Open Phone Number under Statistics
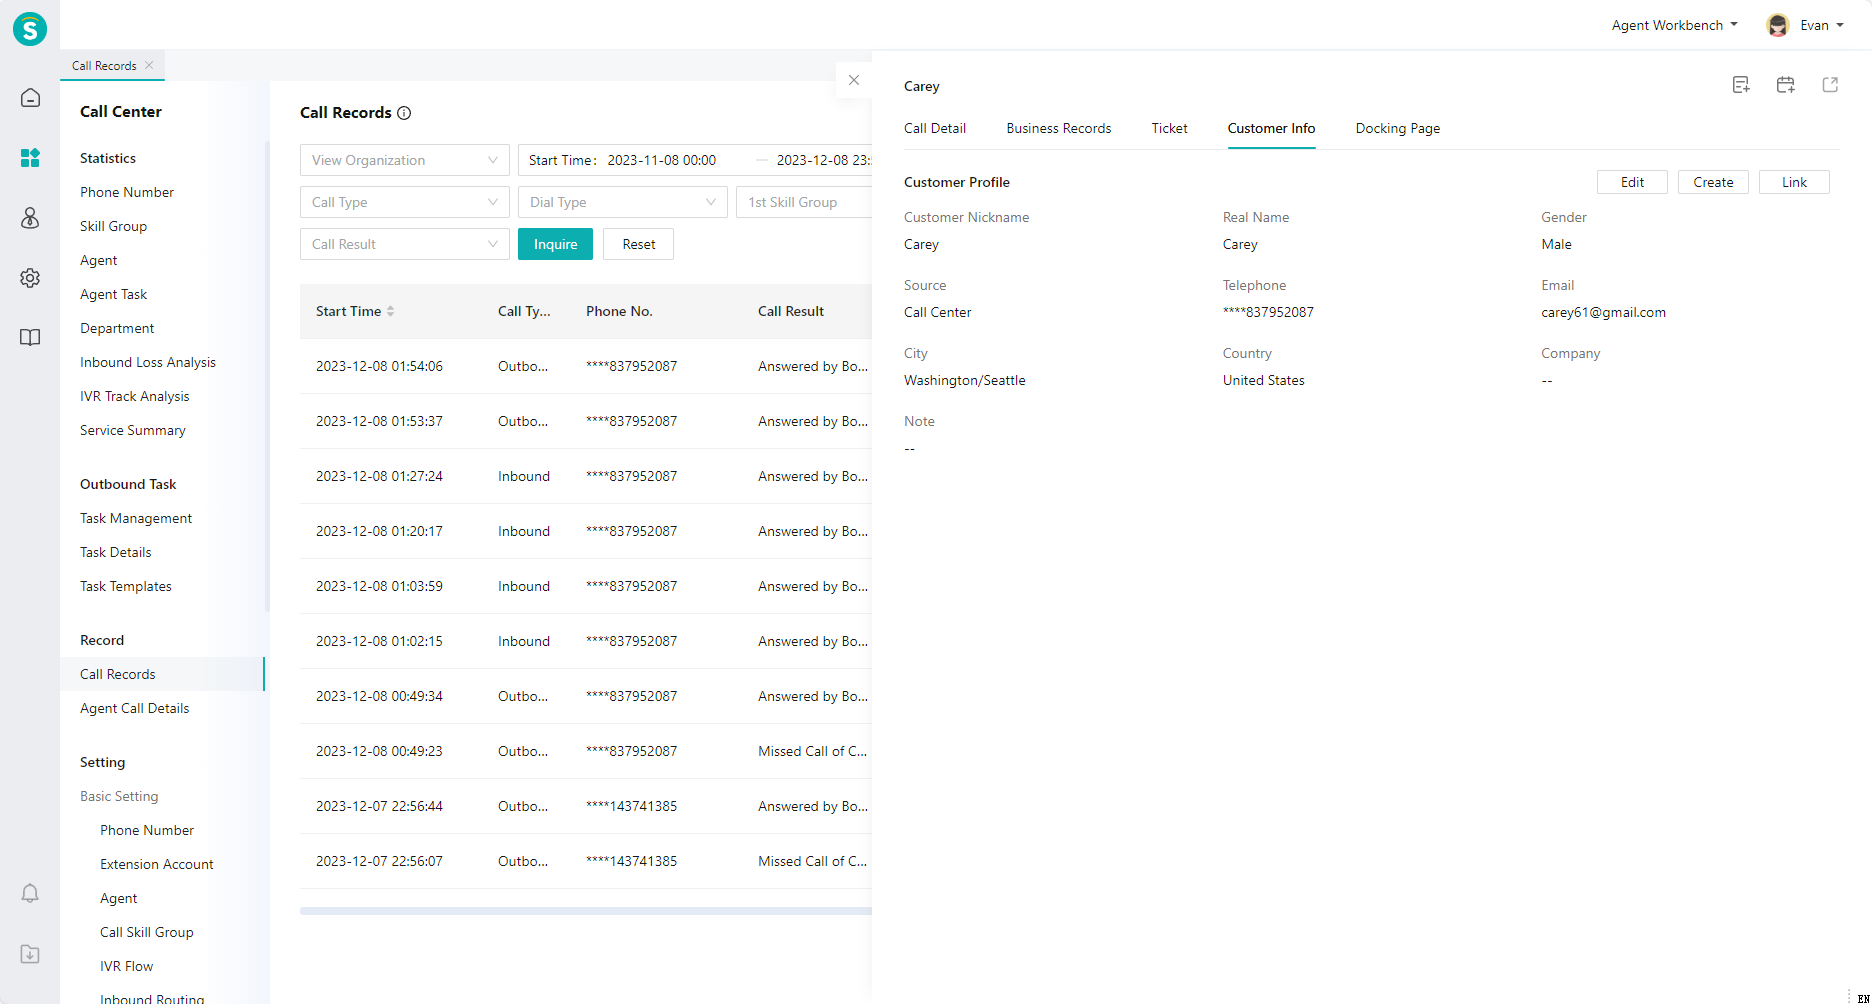 pyautogui.click(x=127, y=192)
